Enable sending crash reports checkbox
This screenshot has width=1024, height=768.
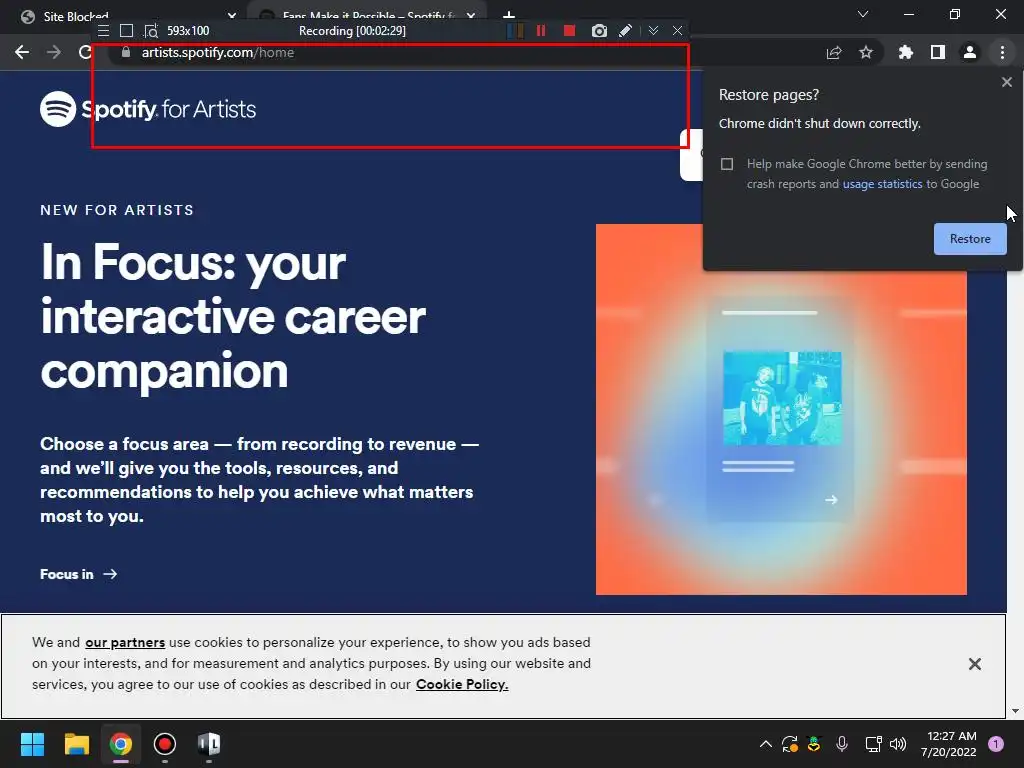click(x=727, y=164)
